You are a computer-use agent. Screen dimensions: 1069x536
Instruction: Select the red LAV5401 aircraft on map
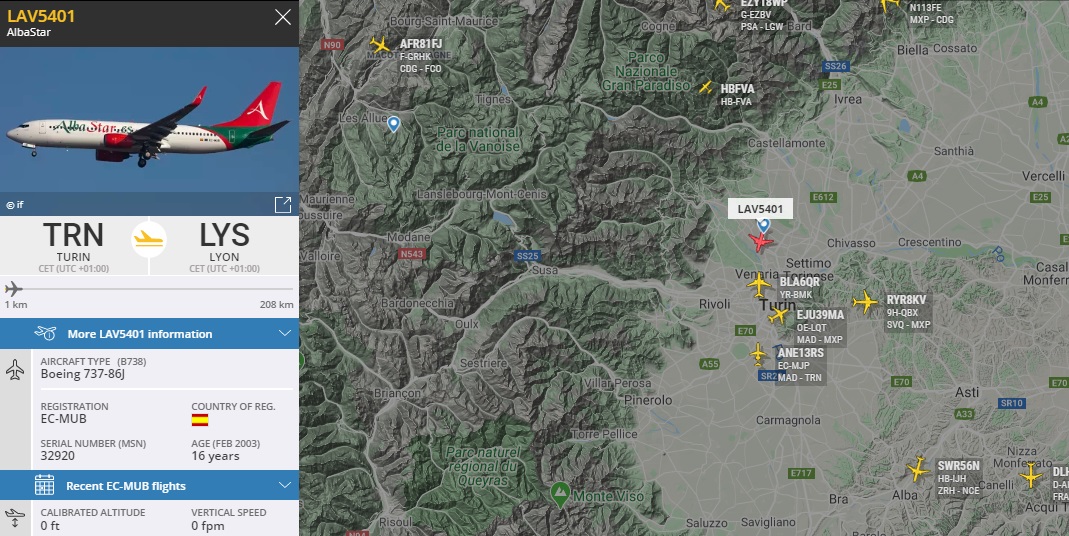click(x=760, y=241)
